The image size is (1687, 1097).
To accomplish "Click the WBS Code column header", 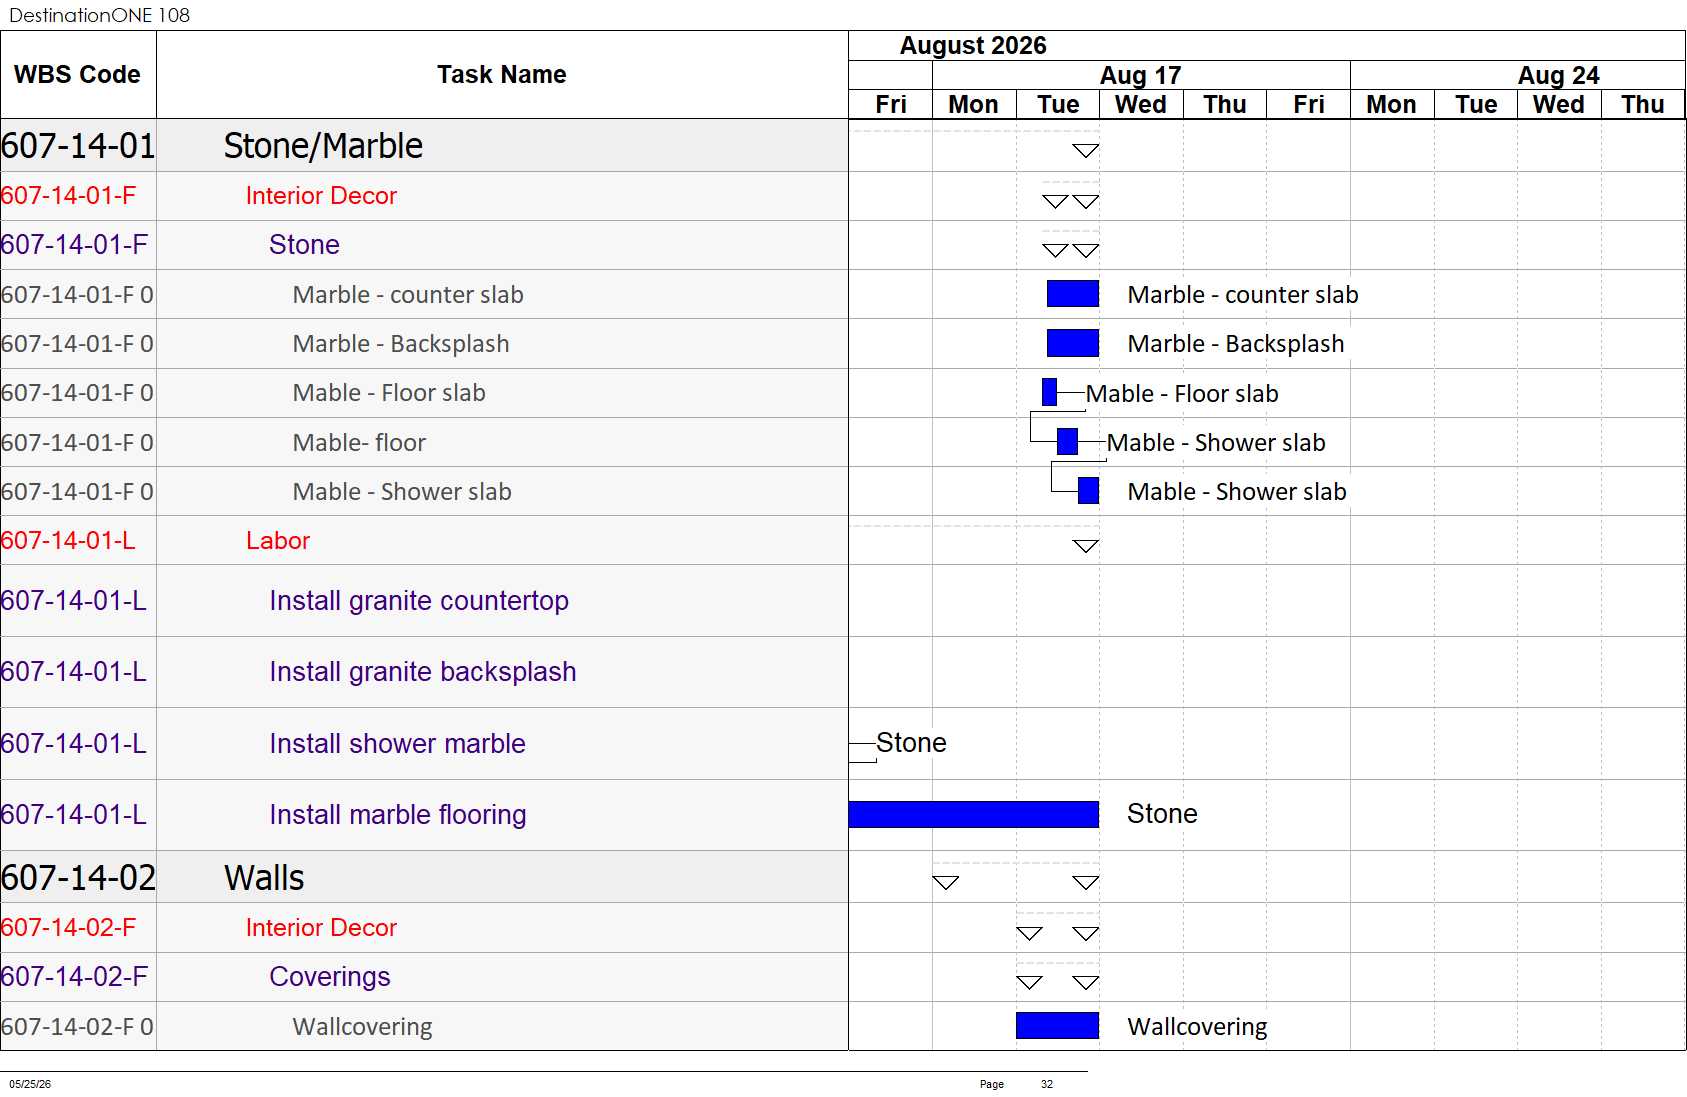I will coord(78,75).
